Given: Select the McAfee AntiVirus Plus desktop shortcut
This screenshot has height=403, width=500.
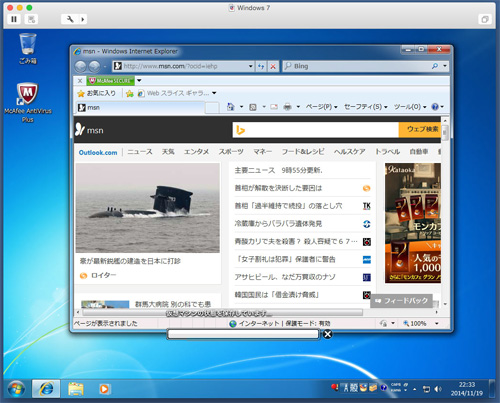Looking at the screenshot, I should pos(28,103).
